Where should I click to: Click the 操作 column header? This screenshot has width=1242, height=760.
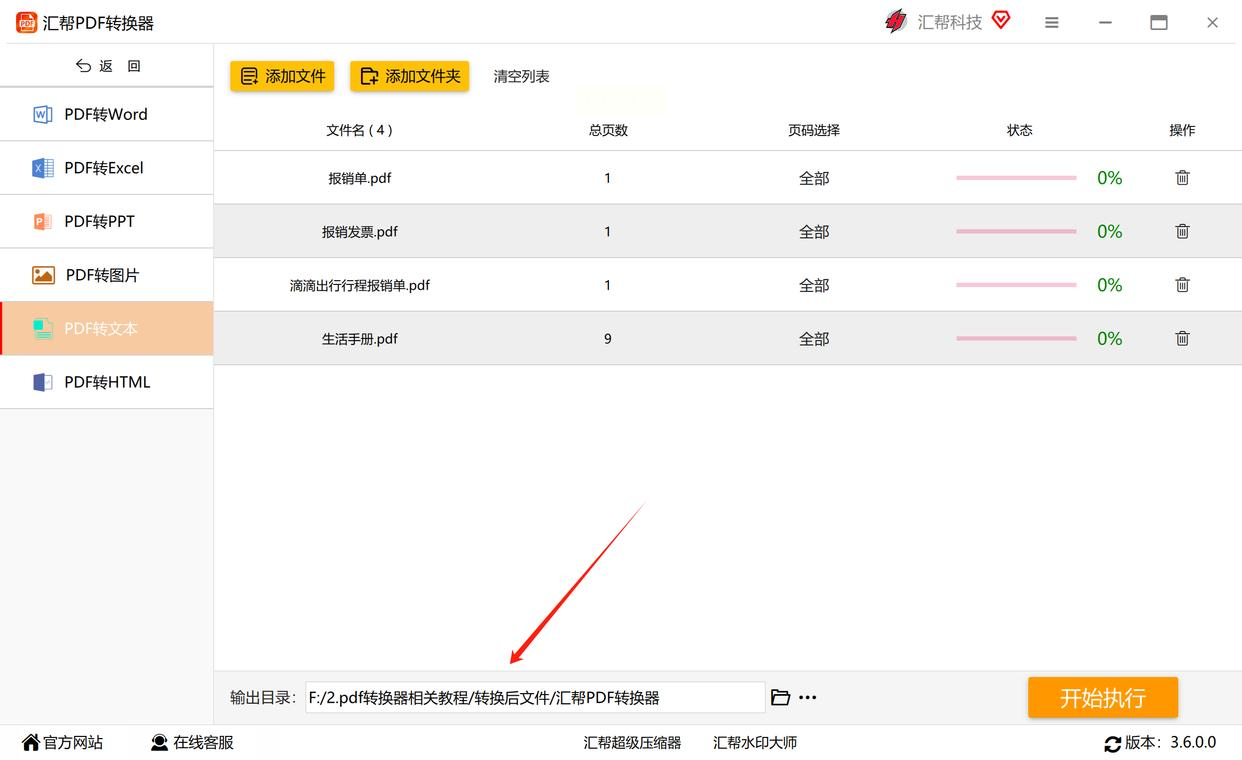click(x=1182, y=130)
